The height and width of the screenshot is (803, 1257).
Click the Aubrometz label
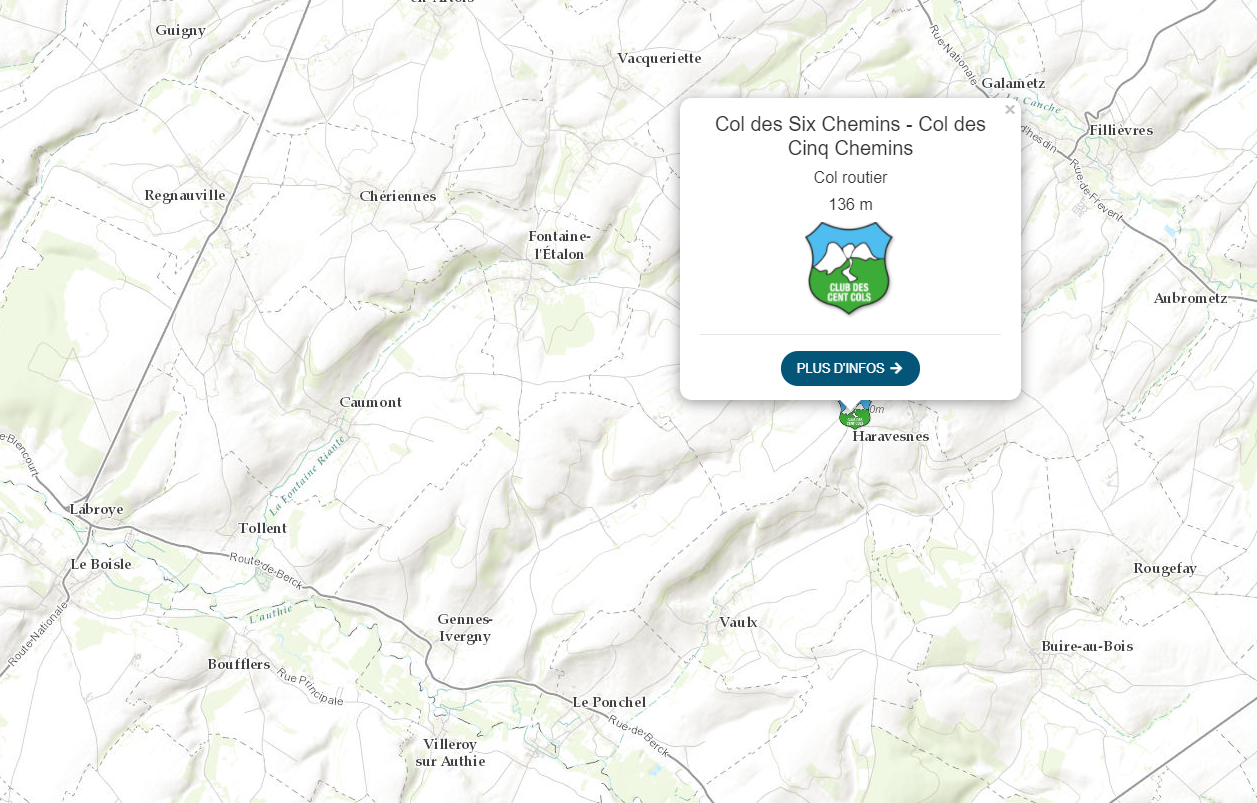(x=1190, y=298)
